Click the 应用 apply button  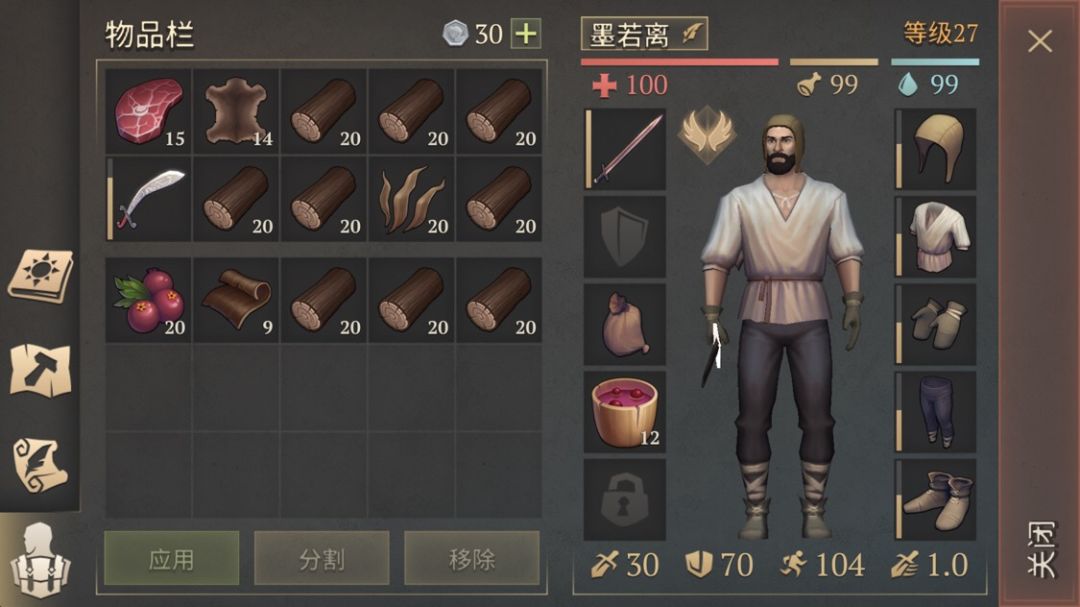[172, 559]
